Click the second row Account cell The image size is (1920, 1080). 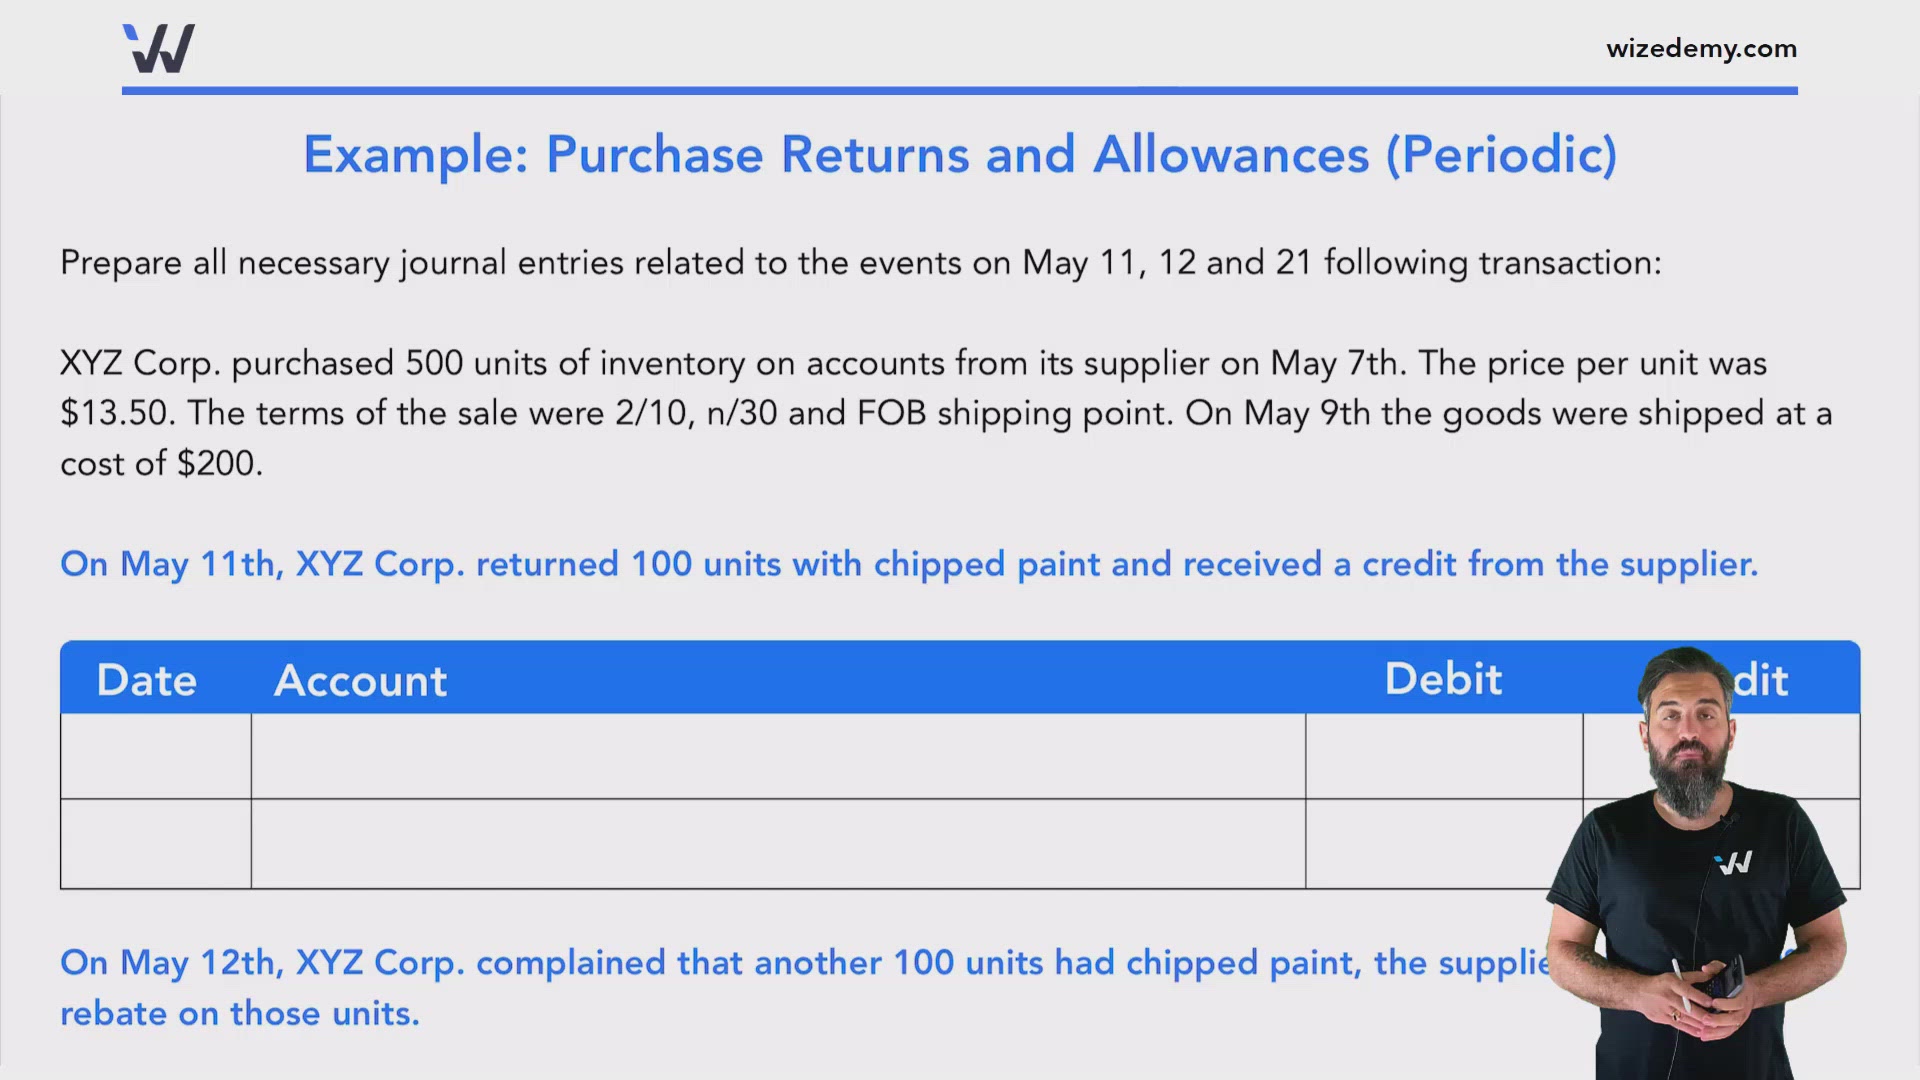click(x=778, y=843)
